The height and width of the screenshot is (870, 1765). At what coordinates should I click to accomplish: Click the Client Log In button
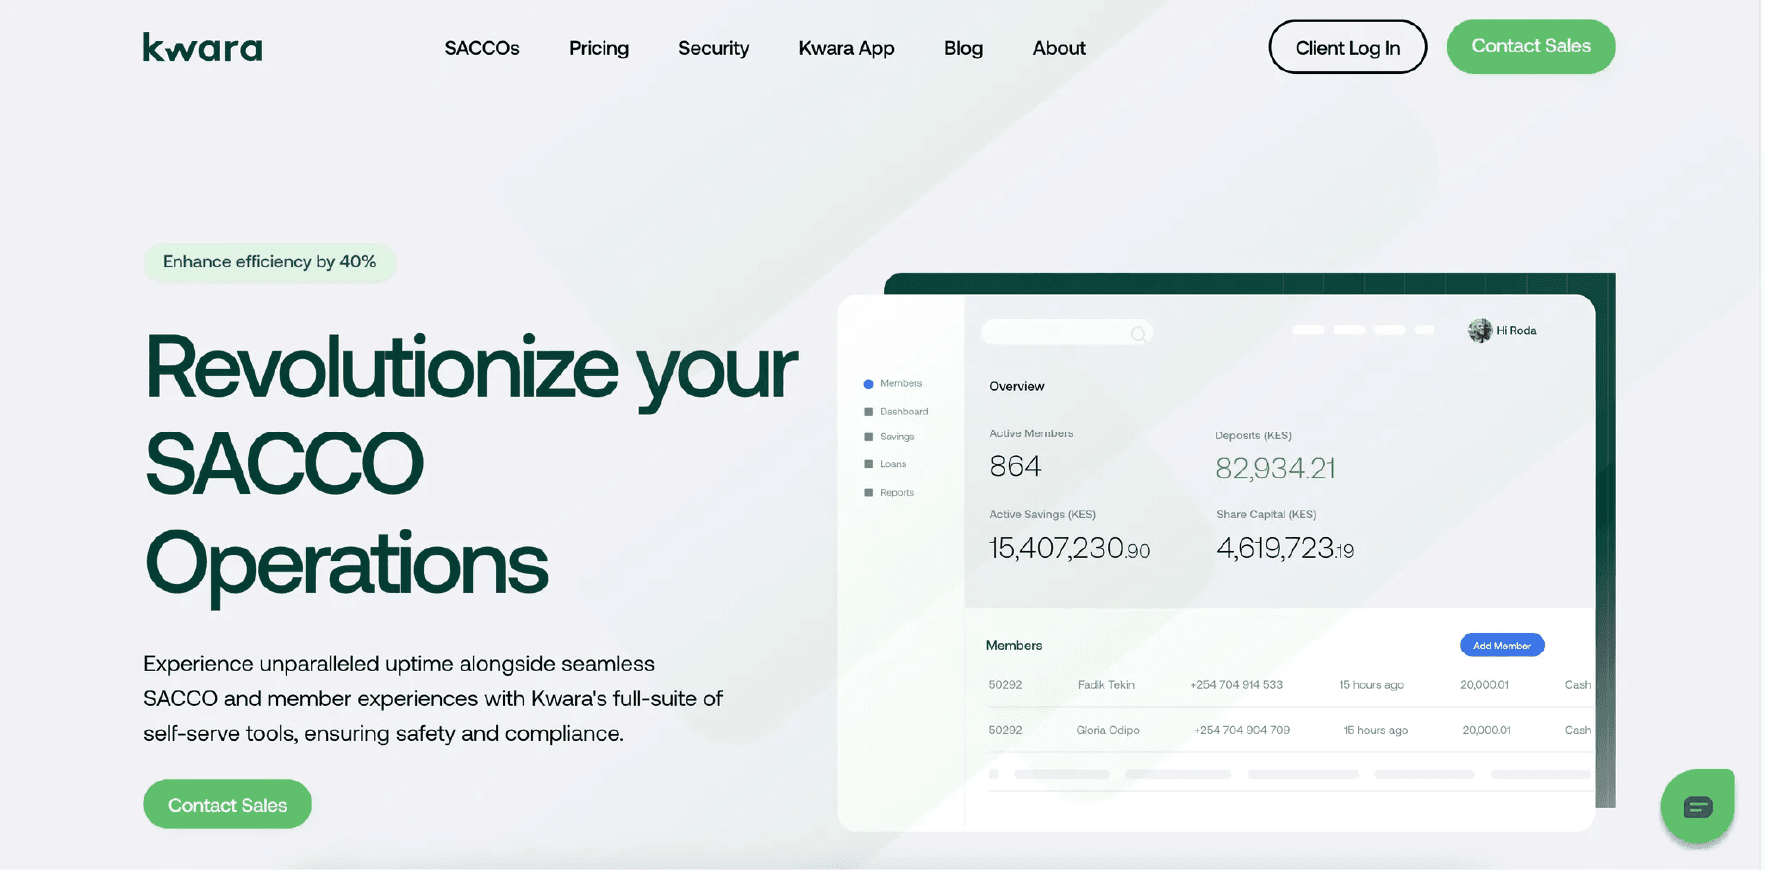tap(1347, 47)
